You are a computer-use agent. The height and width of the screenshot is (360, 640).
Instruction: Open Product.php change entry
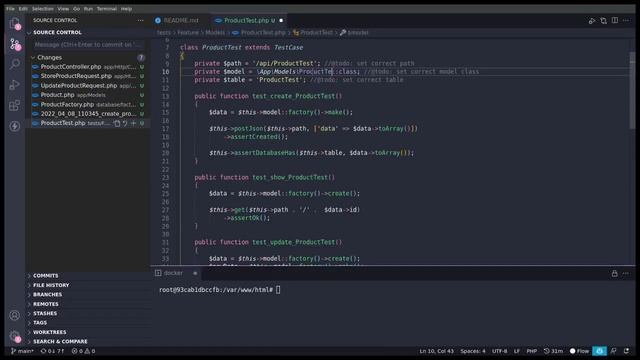(88, 95)
